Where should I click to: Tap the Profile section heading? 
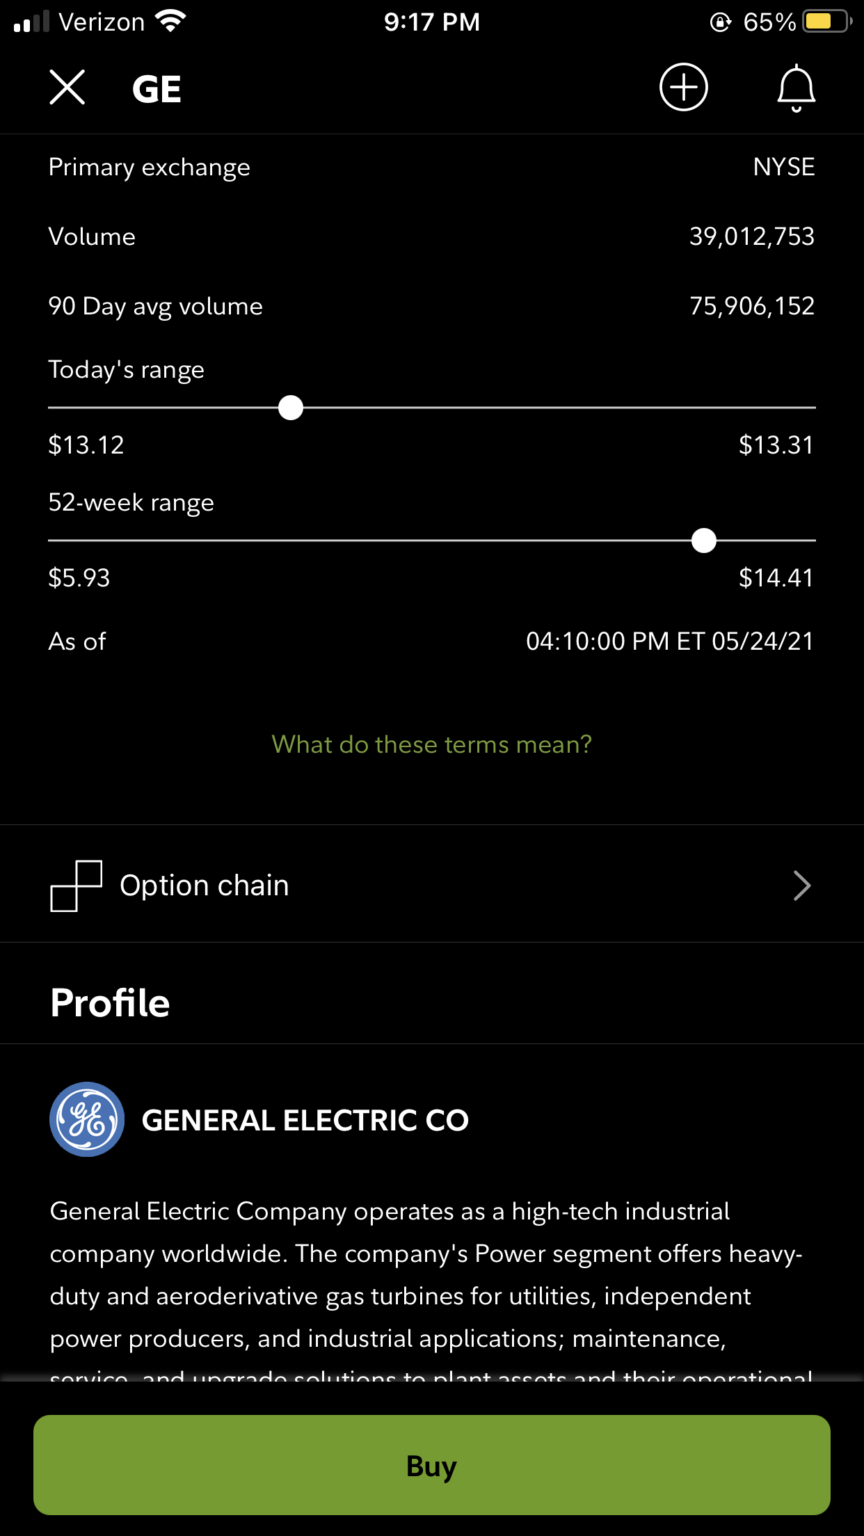pos(110,1003)
